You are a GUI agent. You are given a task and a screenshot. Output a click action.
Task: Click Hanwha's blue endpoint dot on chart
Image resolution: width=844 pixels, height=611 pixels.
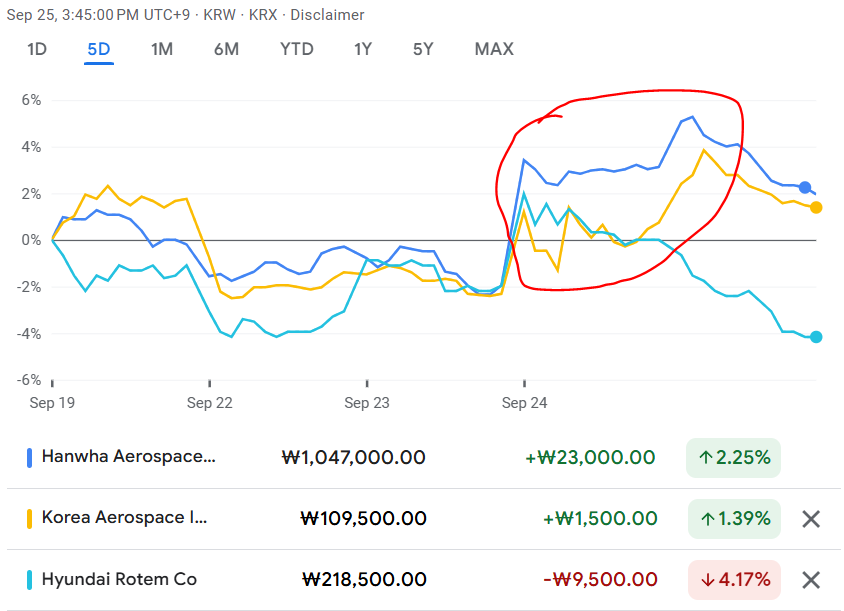(x=805, y=187)
